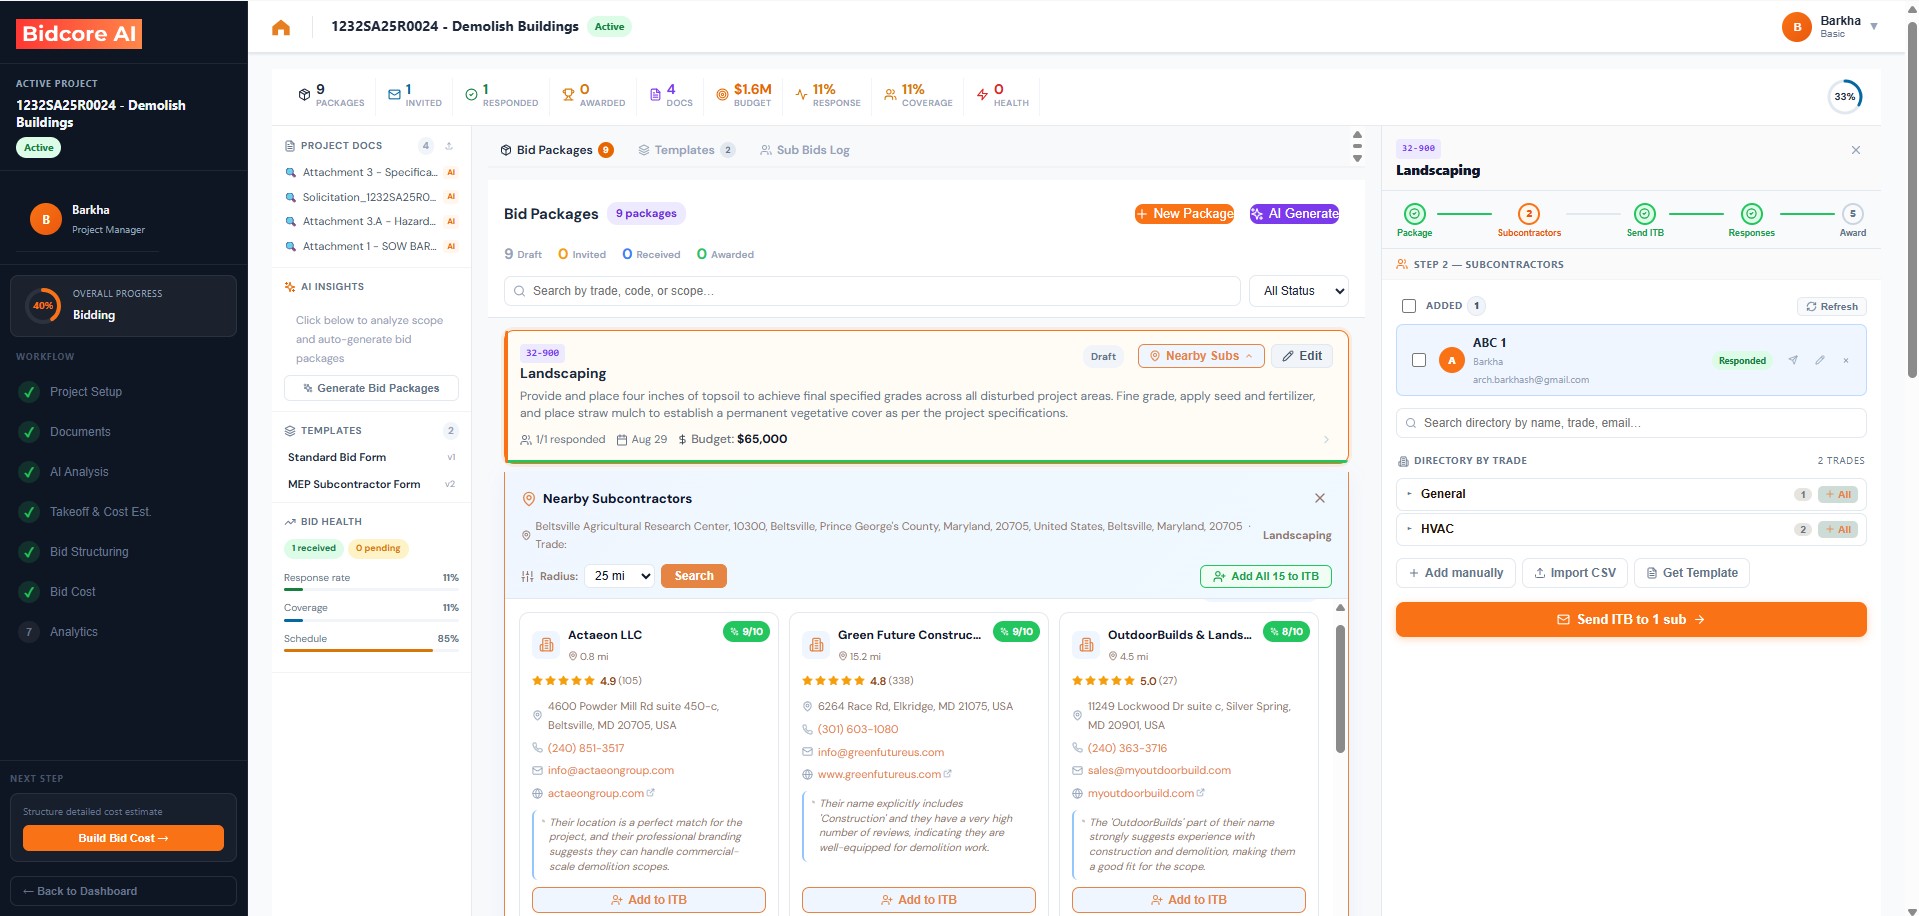The width and height of the screenshot is (1919, 916).
Task: Click the download icon next to Project Docs
Action: coord(448,145)
